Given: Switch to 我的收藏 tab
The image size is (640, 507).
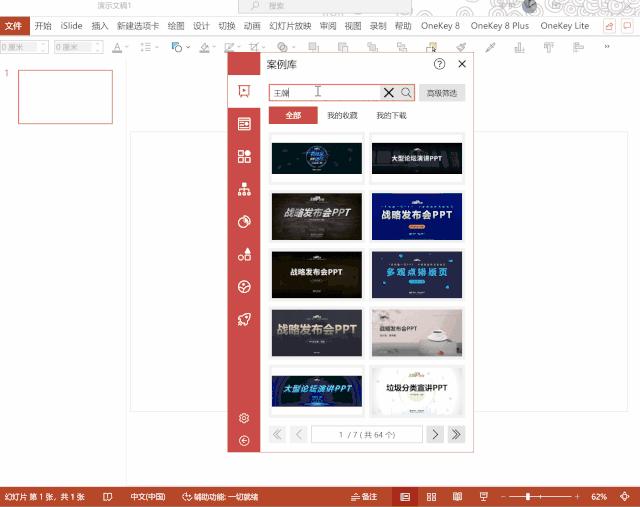Looking at the screenshot, I should tap(342, 116).
